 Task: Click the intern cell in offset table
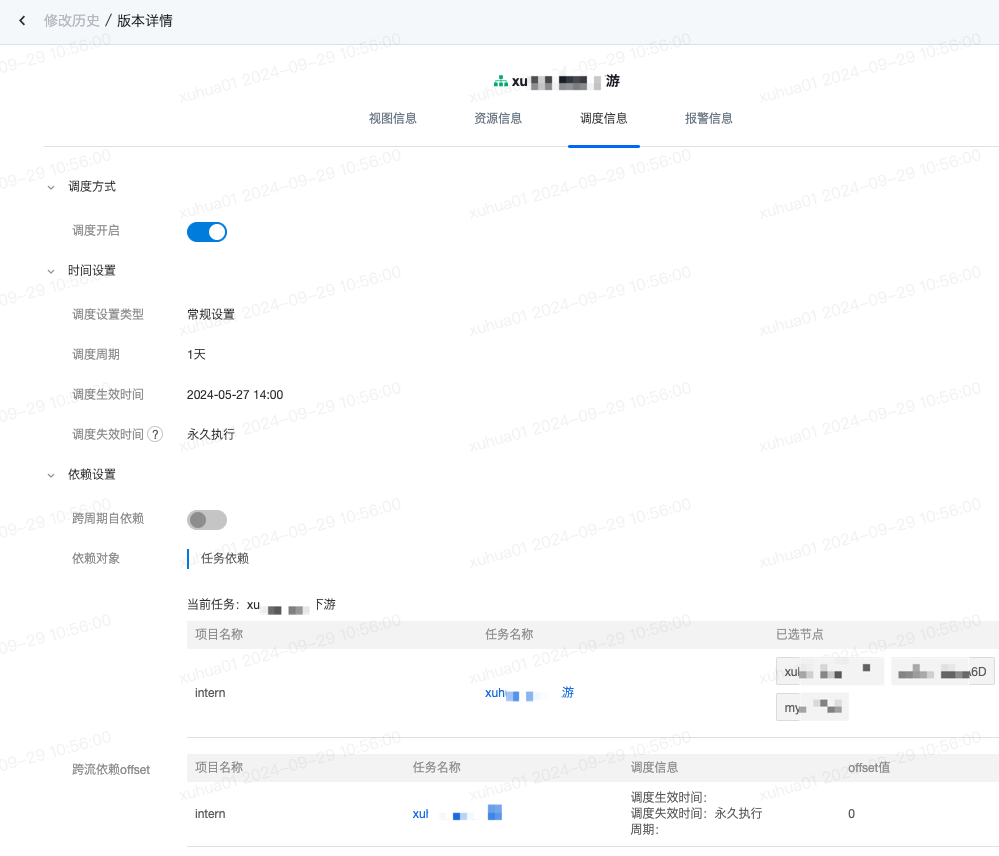click(x=210, y=814)
